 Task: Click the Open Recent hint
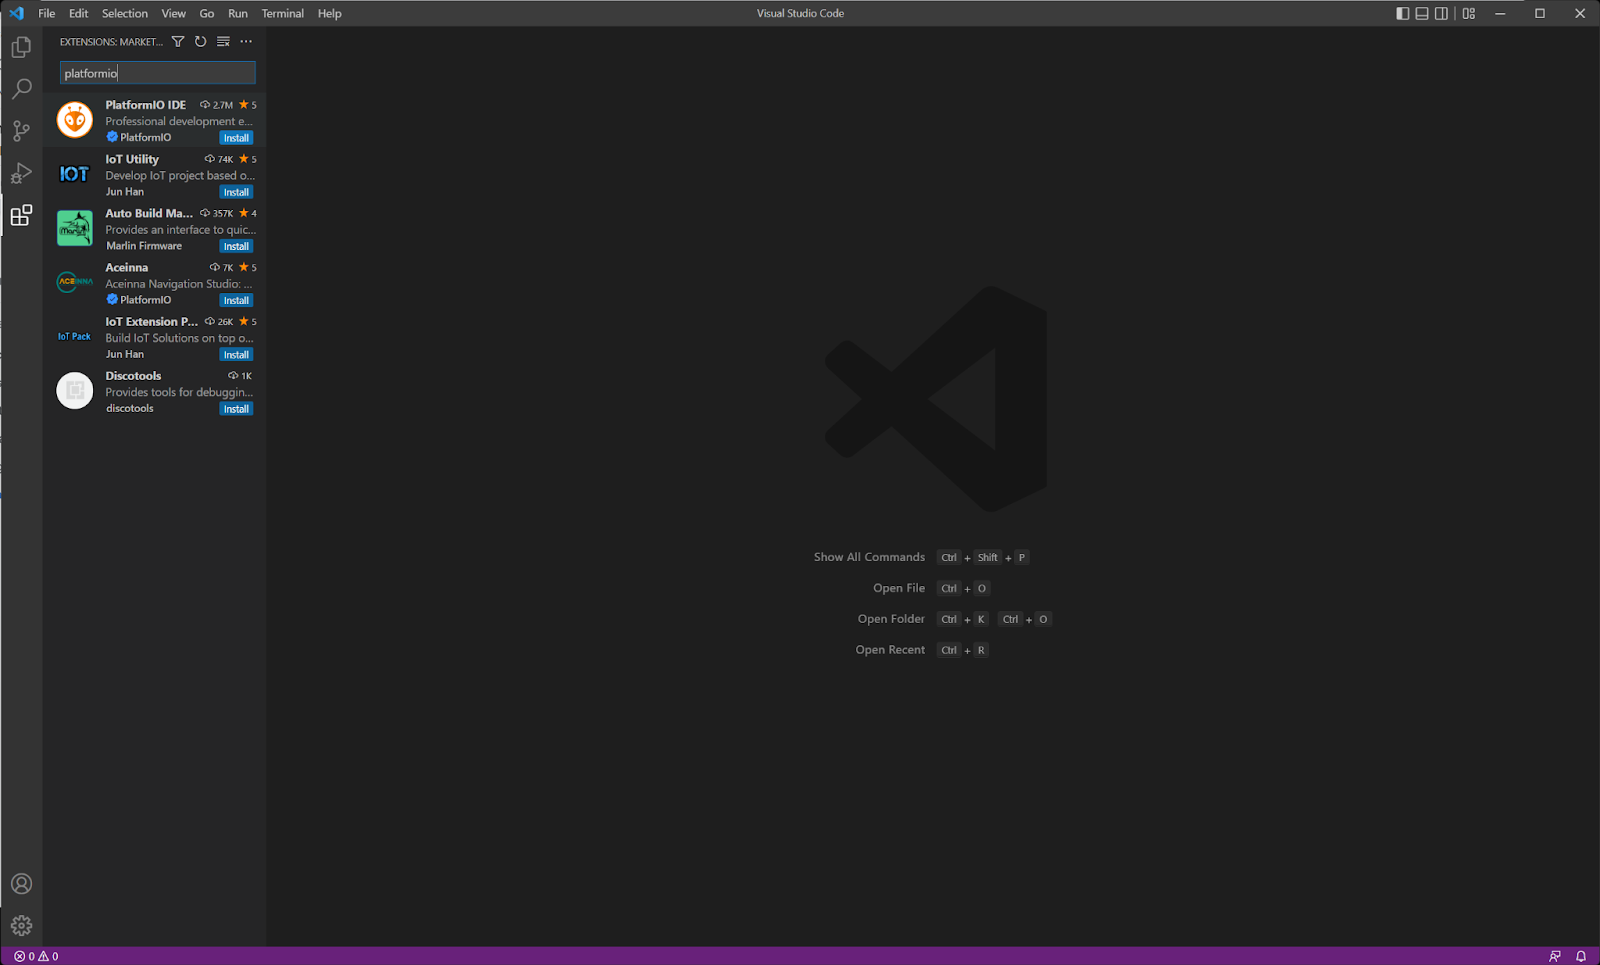[890, 650]
